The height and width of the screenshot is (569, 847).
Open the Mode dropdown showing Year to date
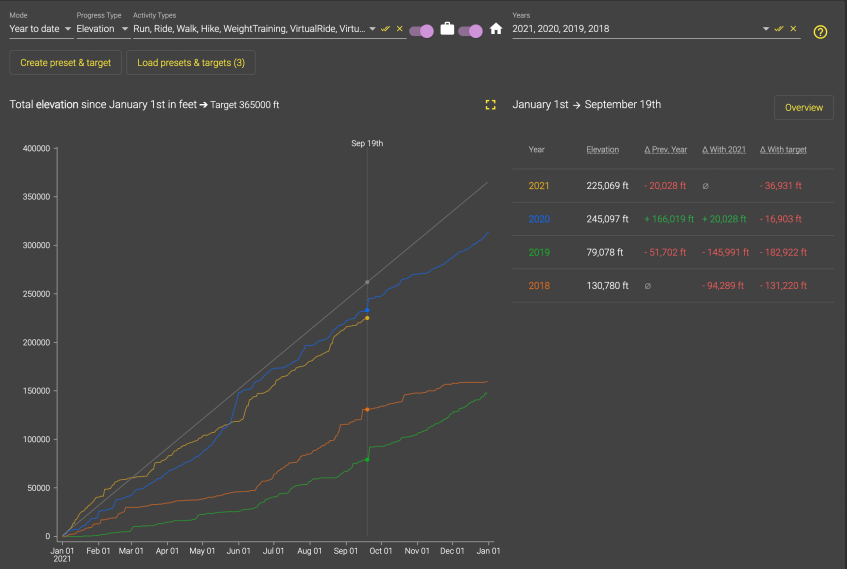(40, 29)
